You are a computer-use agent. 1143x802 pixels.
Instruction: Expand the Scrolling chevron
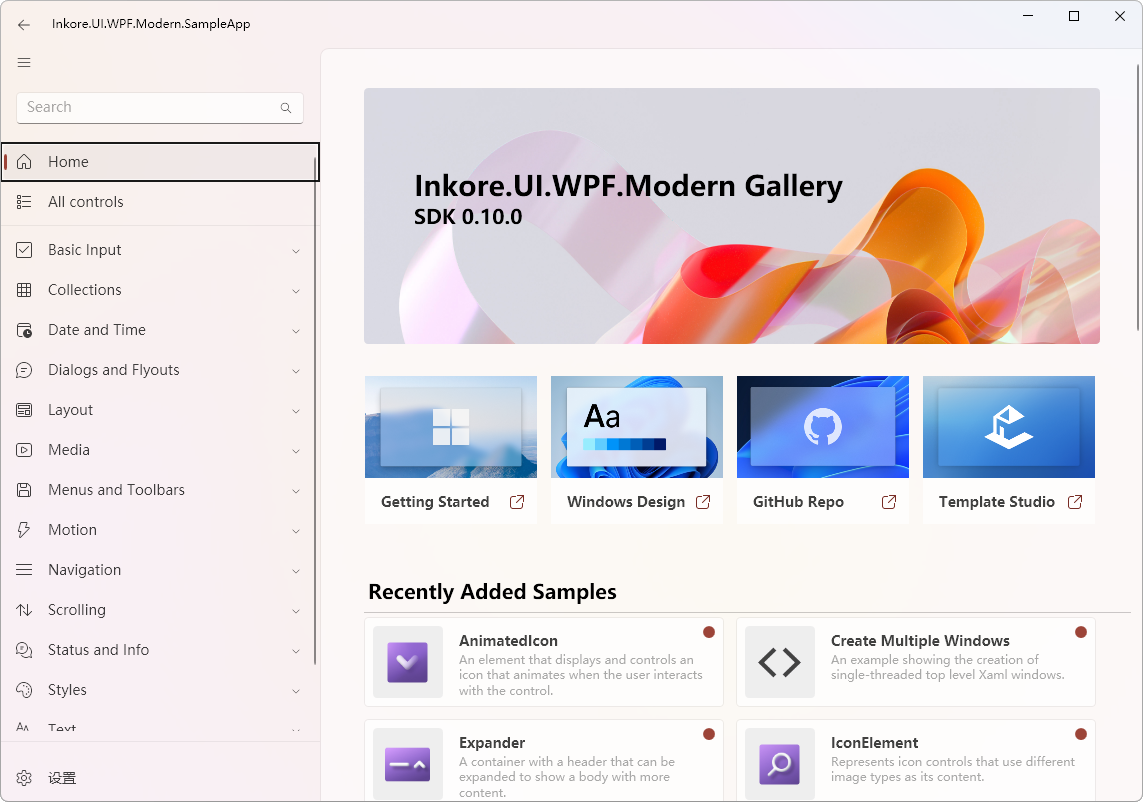click(296, 612)
